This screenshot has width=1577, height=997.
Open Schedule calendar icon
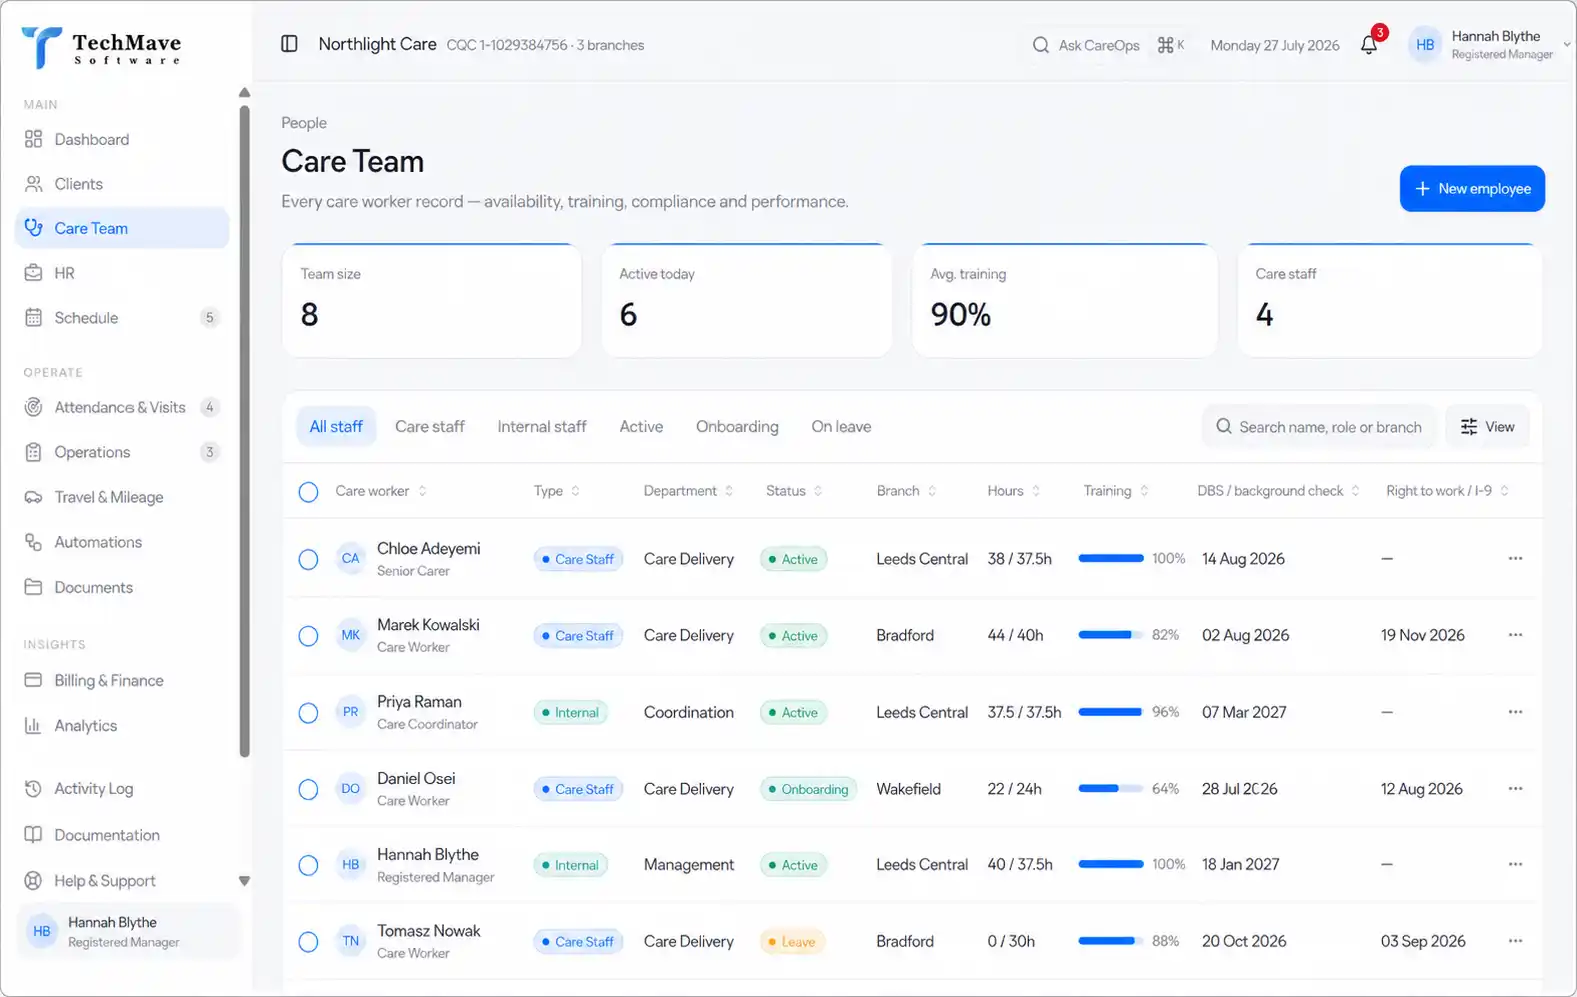pyautogui.click(x=34, y=318)
